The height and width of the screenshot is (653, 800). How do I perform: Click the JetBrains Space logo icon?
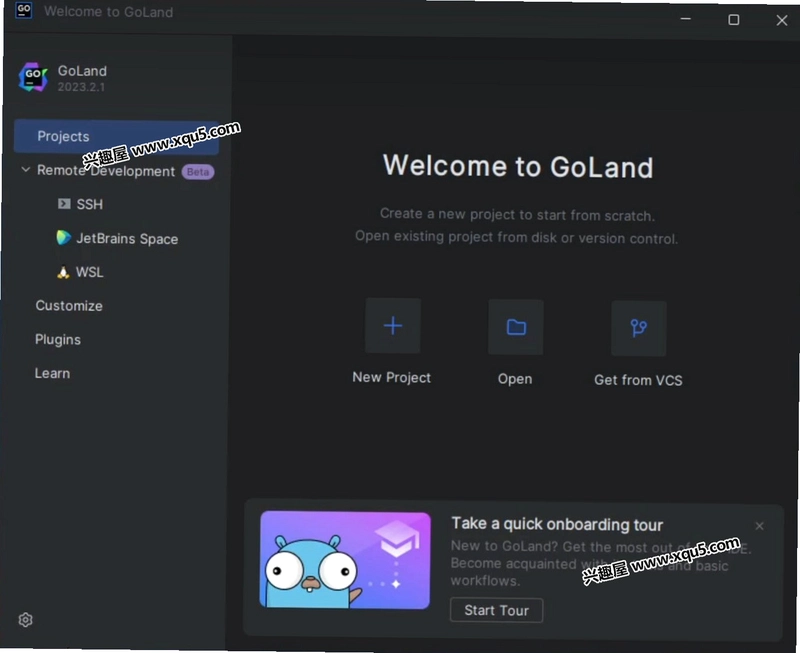pos(63,238)
